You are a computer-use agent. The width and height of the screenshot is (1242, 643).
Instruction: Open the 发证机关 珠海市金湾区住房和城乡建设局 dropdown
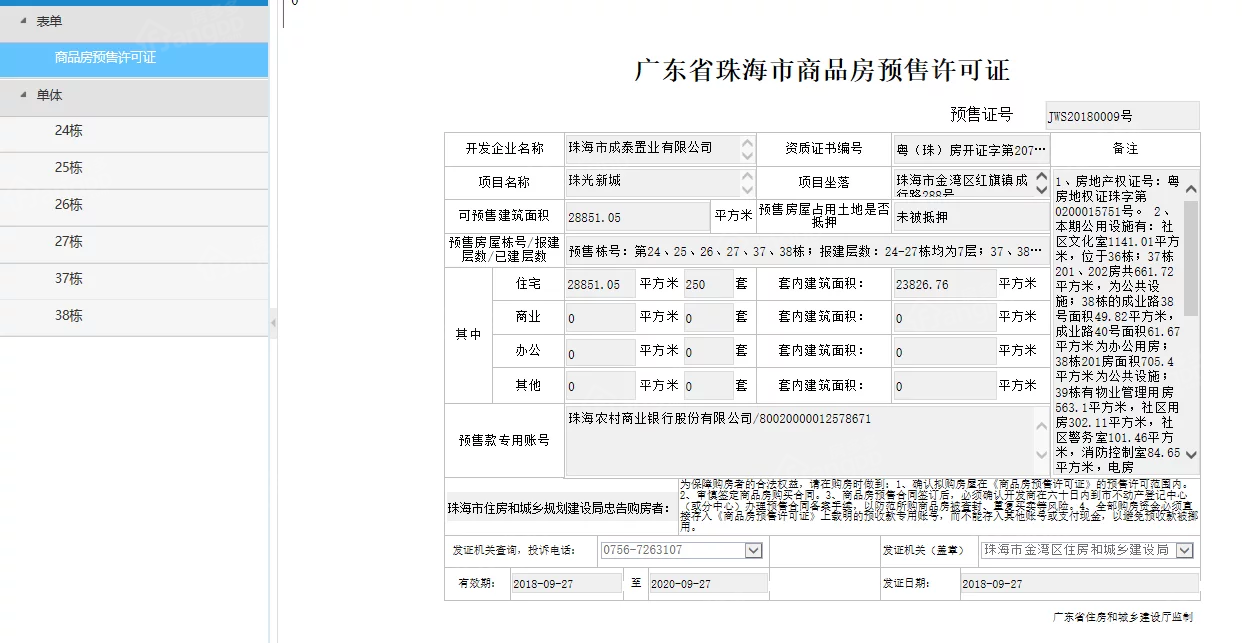tap(1184, 550)
